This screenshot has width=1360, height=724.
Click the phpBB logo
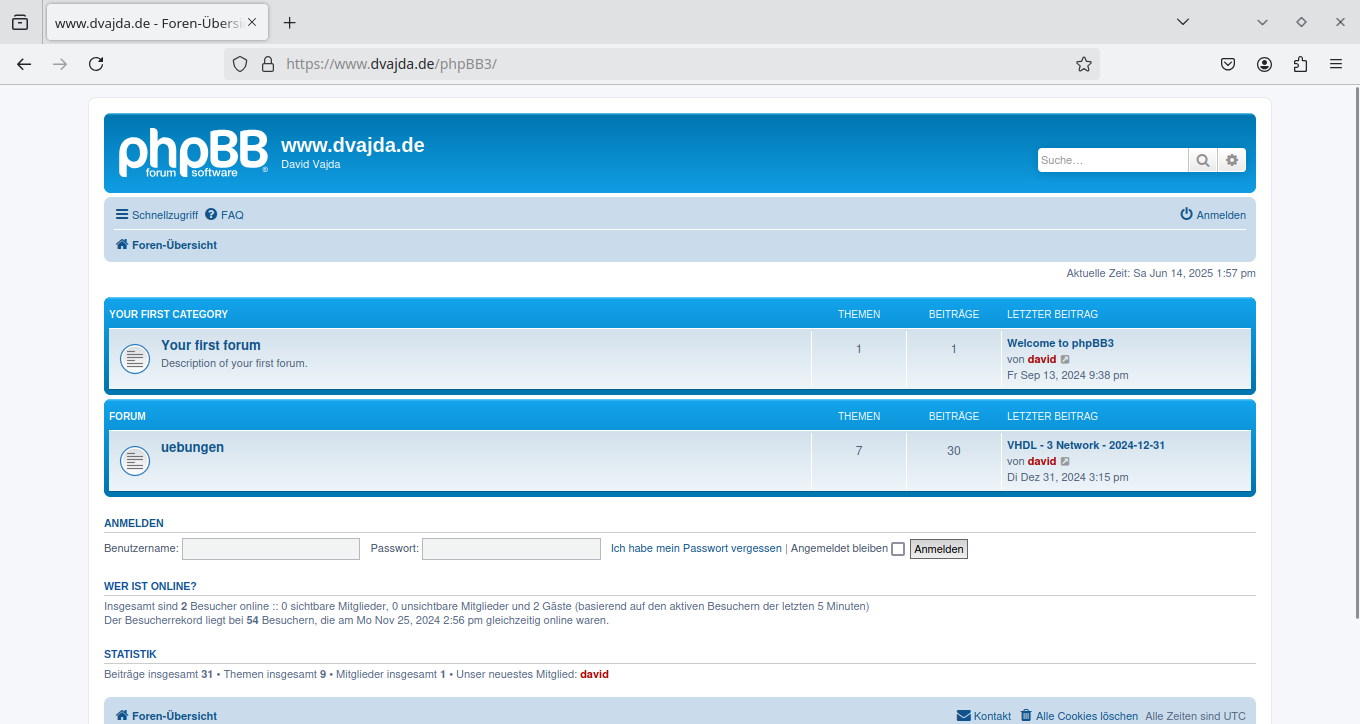[193, 153]
